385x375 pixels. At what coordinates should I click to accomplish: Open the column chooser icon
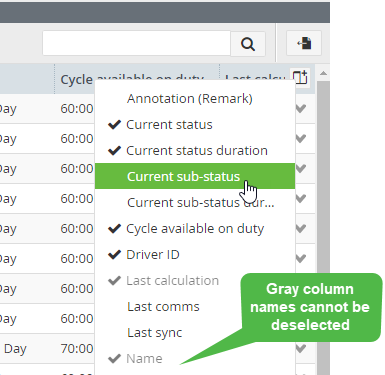pyautogui.click(x=300, y=77)
